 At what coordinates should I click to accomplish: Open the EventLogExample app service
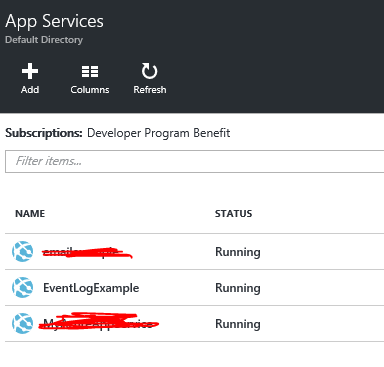(91, 288)
